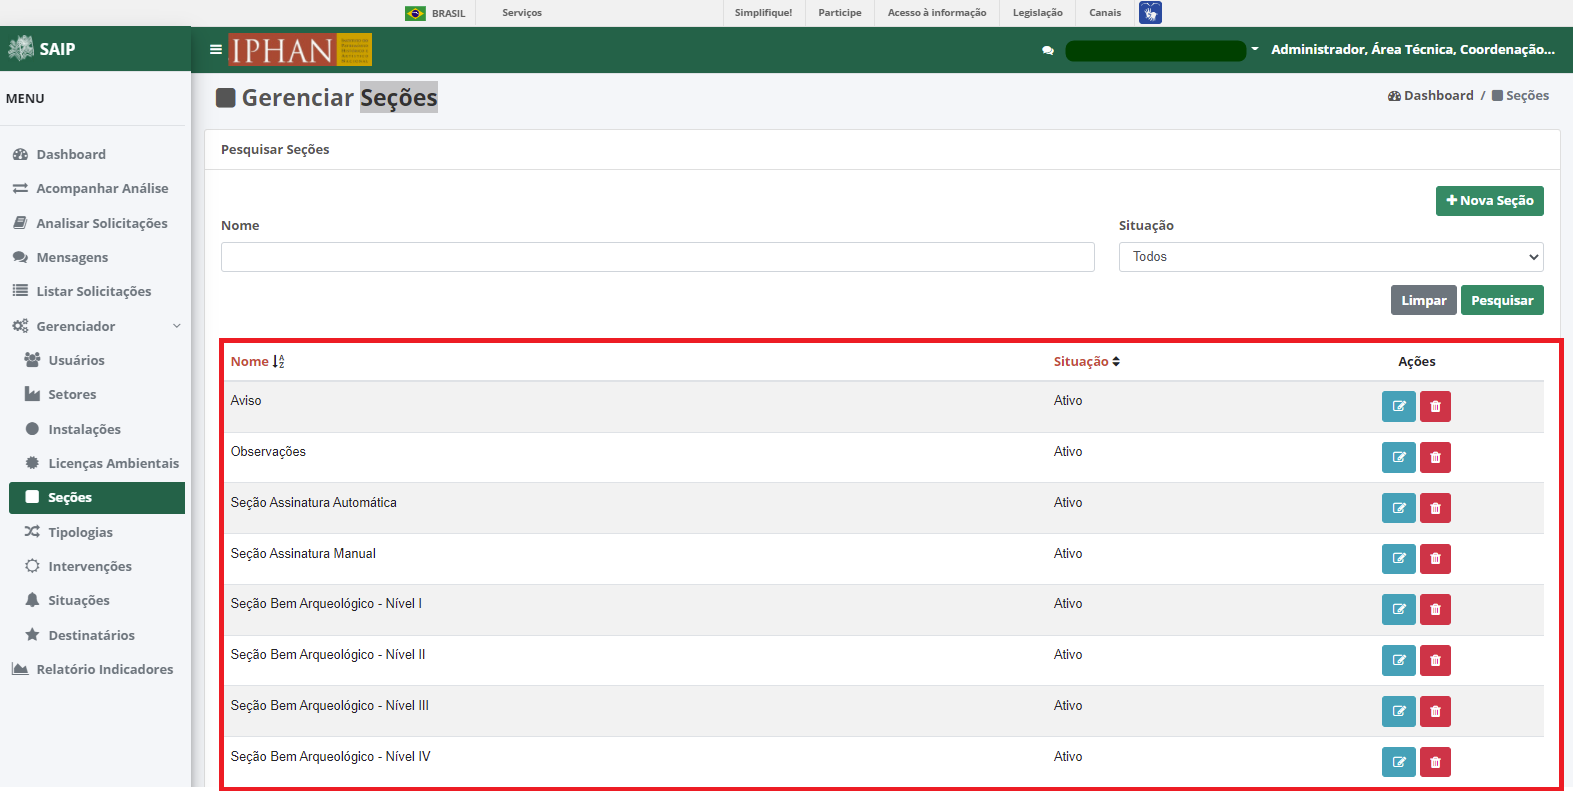The image size is (1575, 791).
Task: Sort table by Situação column
Action: [x=1086, y=361]
